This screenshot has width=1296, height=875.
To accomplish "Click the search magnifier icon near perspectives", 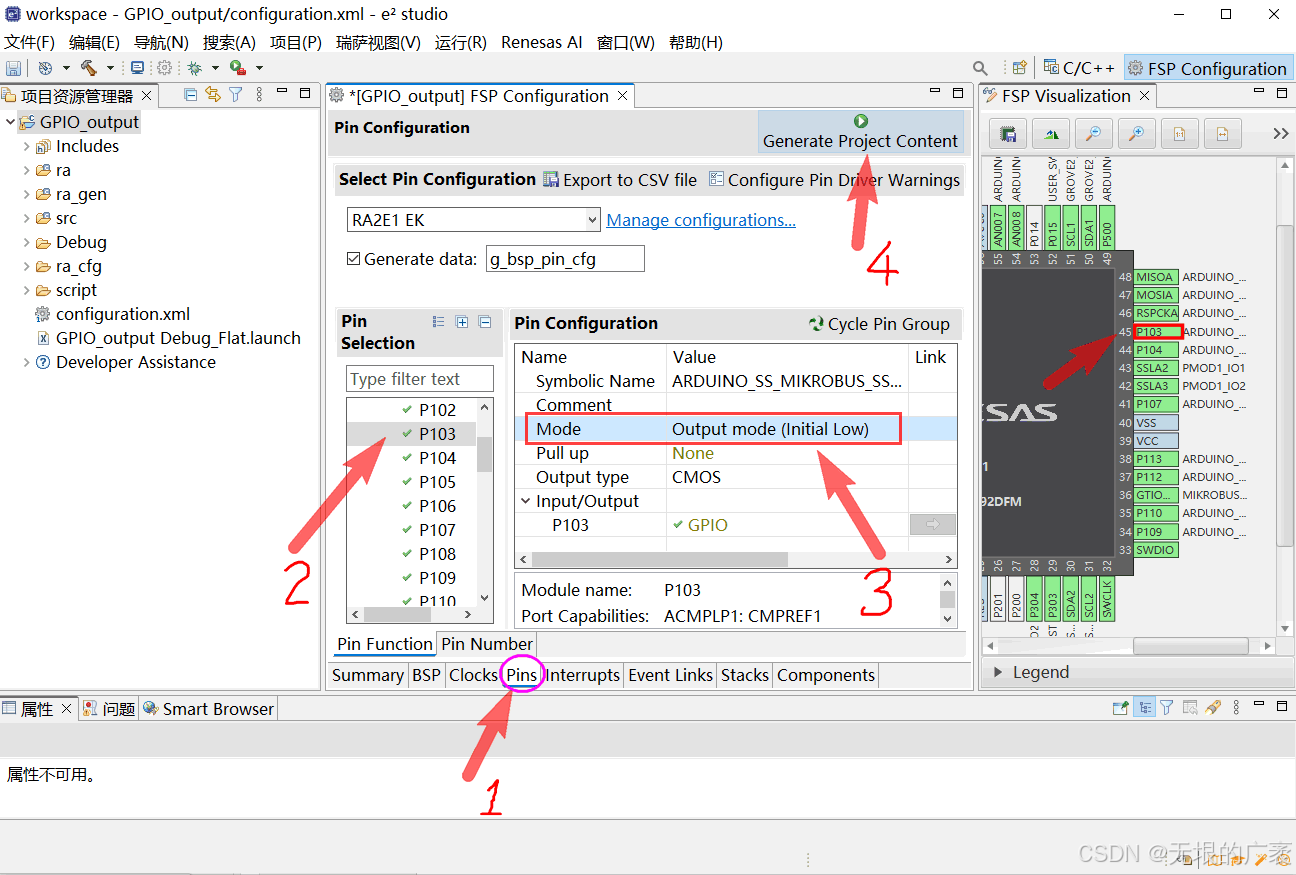I will click(x=981, y=68).
